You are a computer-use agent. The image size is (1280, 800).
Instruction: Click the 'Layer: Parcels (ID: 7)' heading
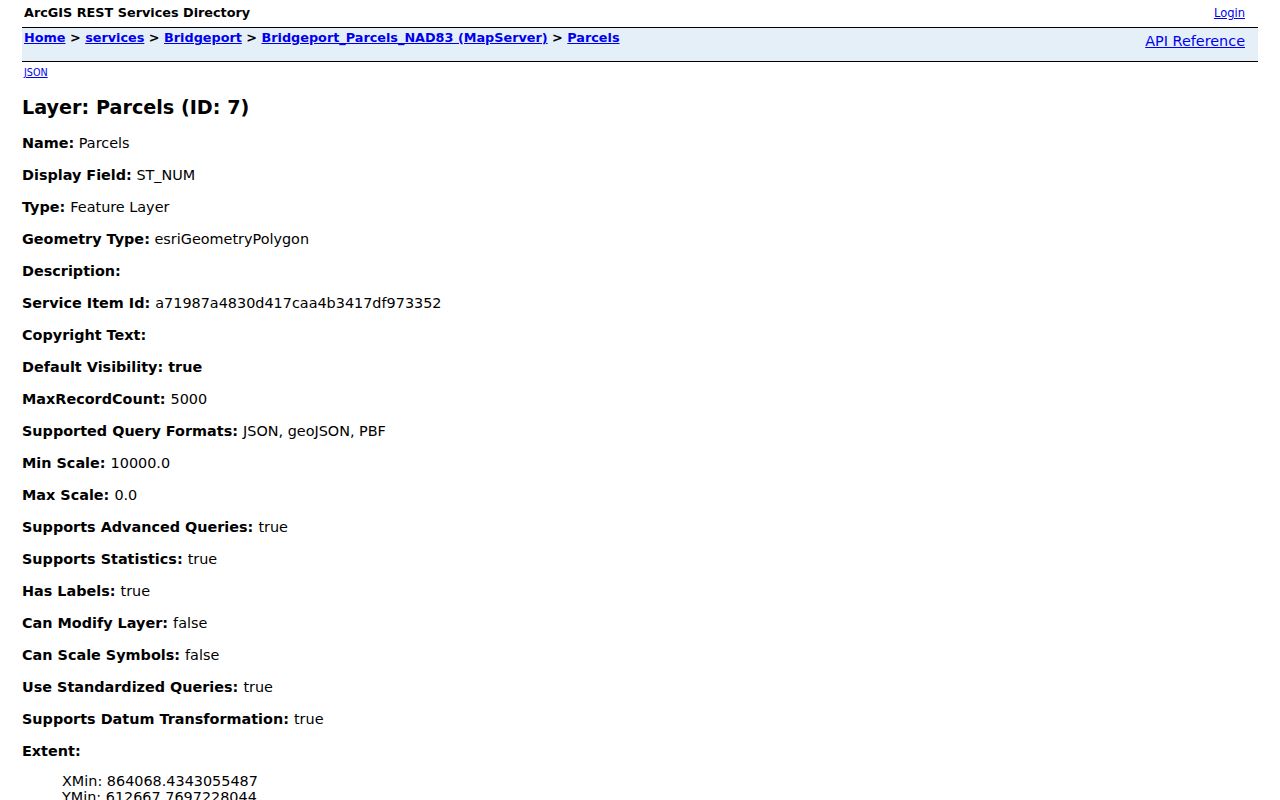coord(135,107)
